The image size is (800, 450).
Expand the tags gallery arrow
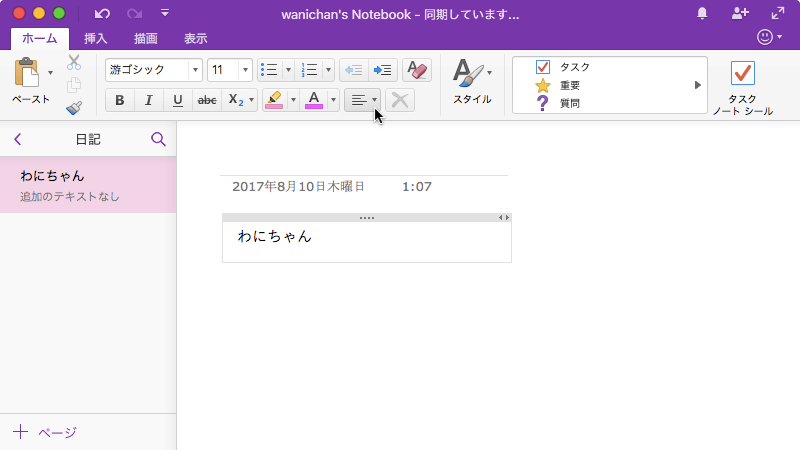697,85
